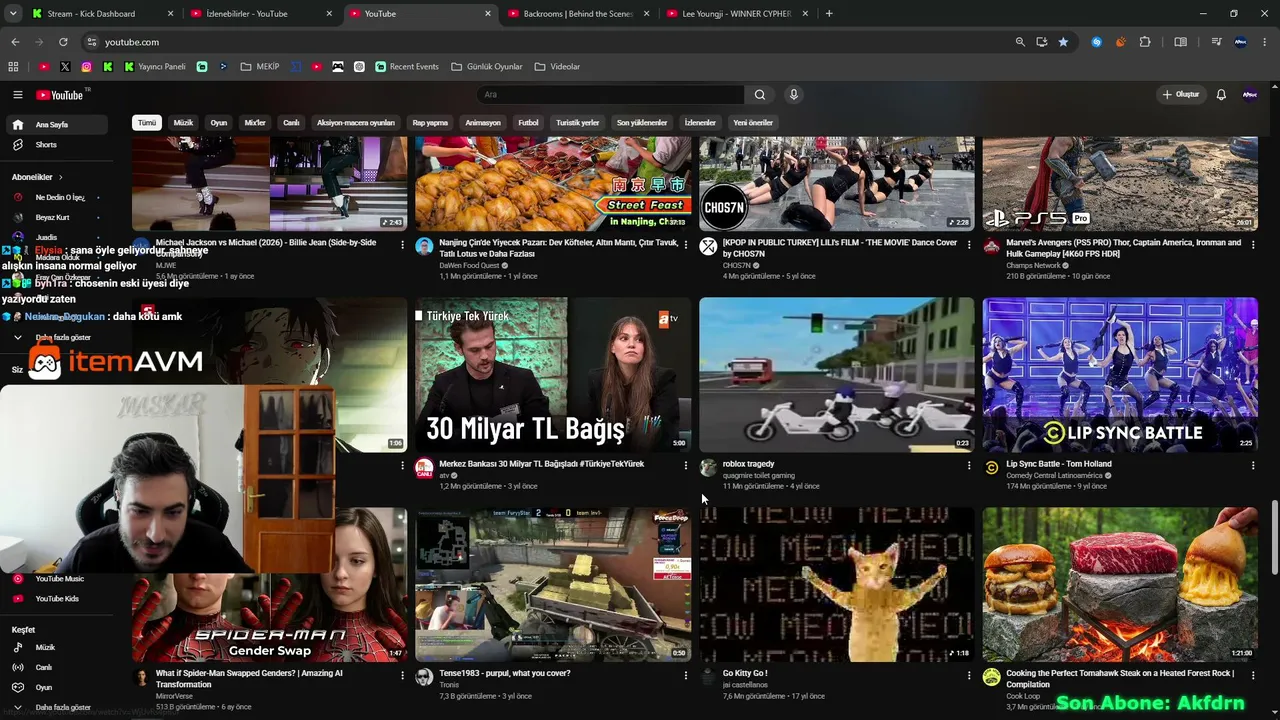The image size is (1280, 720).
Task: Select the Canlı filter chip
Action: click(x=291, y=123)
